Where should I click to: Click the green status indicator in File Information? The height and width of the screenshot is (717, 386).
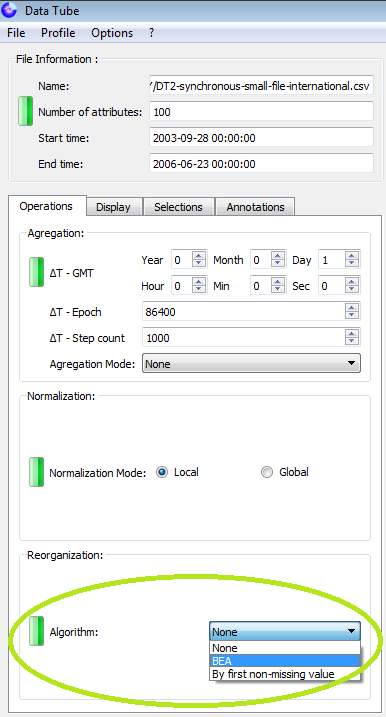[25, 111]
